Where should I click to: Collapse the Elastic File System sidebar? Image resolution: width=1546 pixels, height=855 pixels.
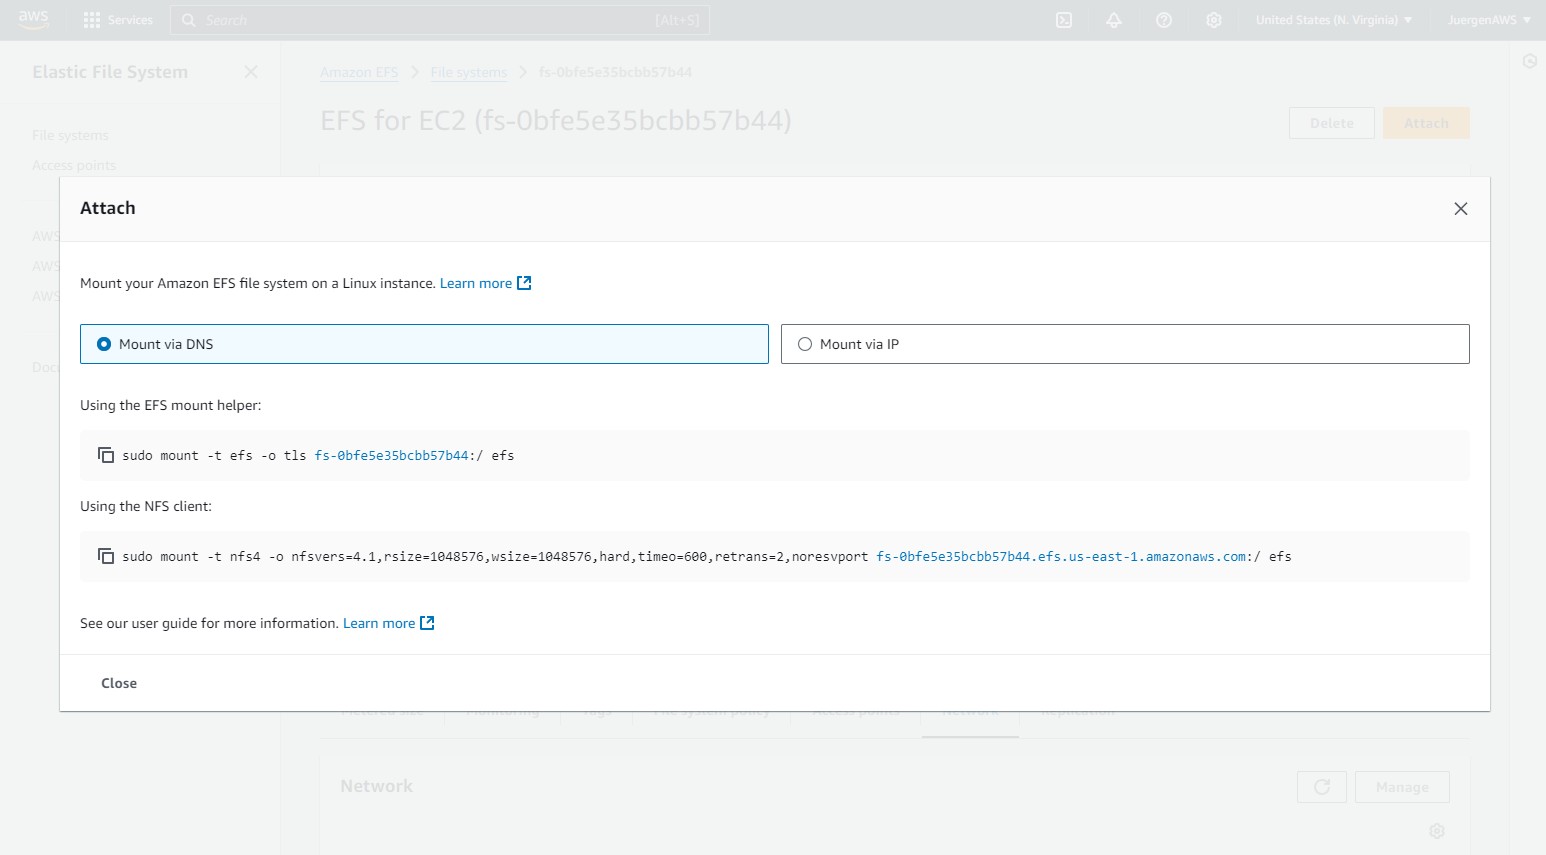(x=251, y=72)
